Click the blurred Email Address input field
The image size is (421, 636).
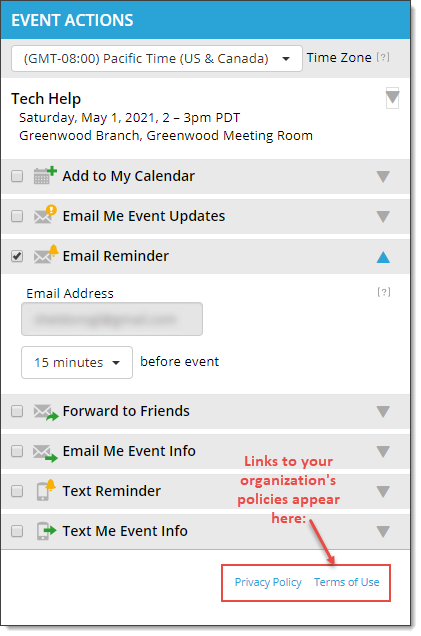click(x=112, y=319)
